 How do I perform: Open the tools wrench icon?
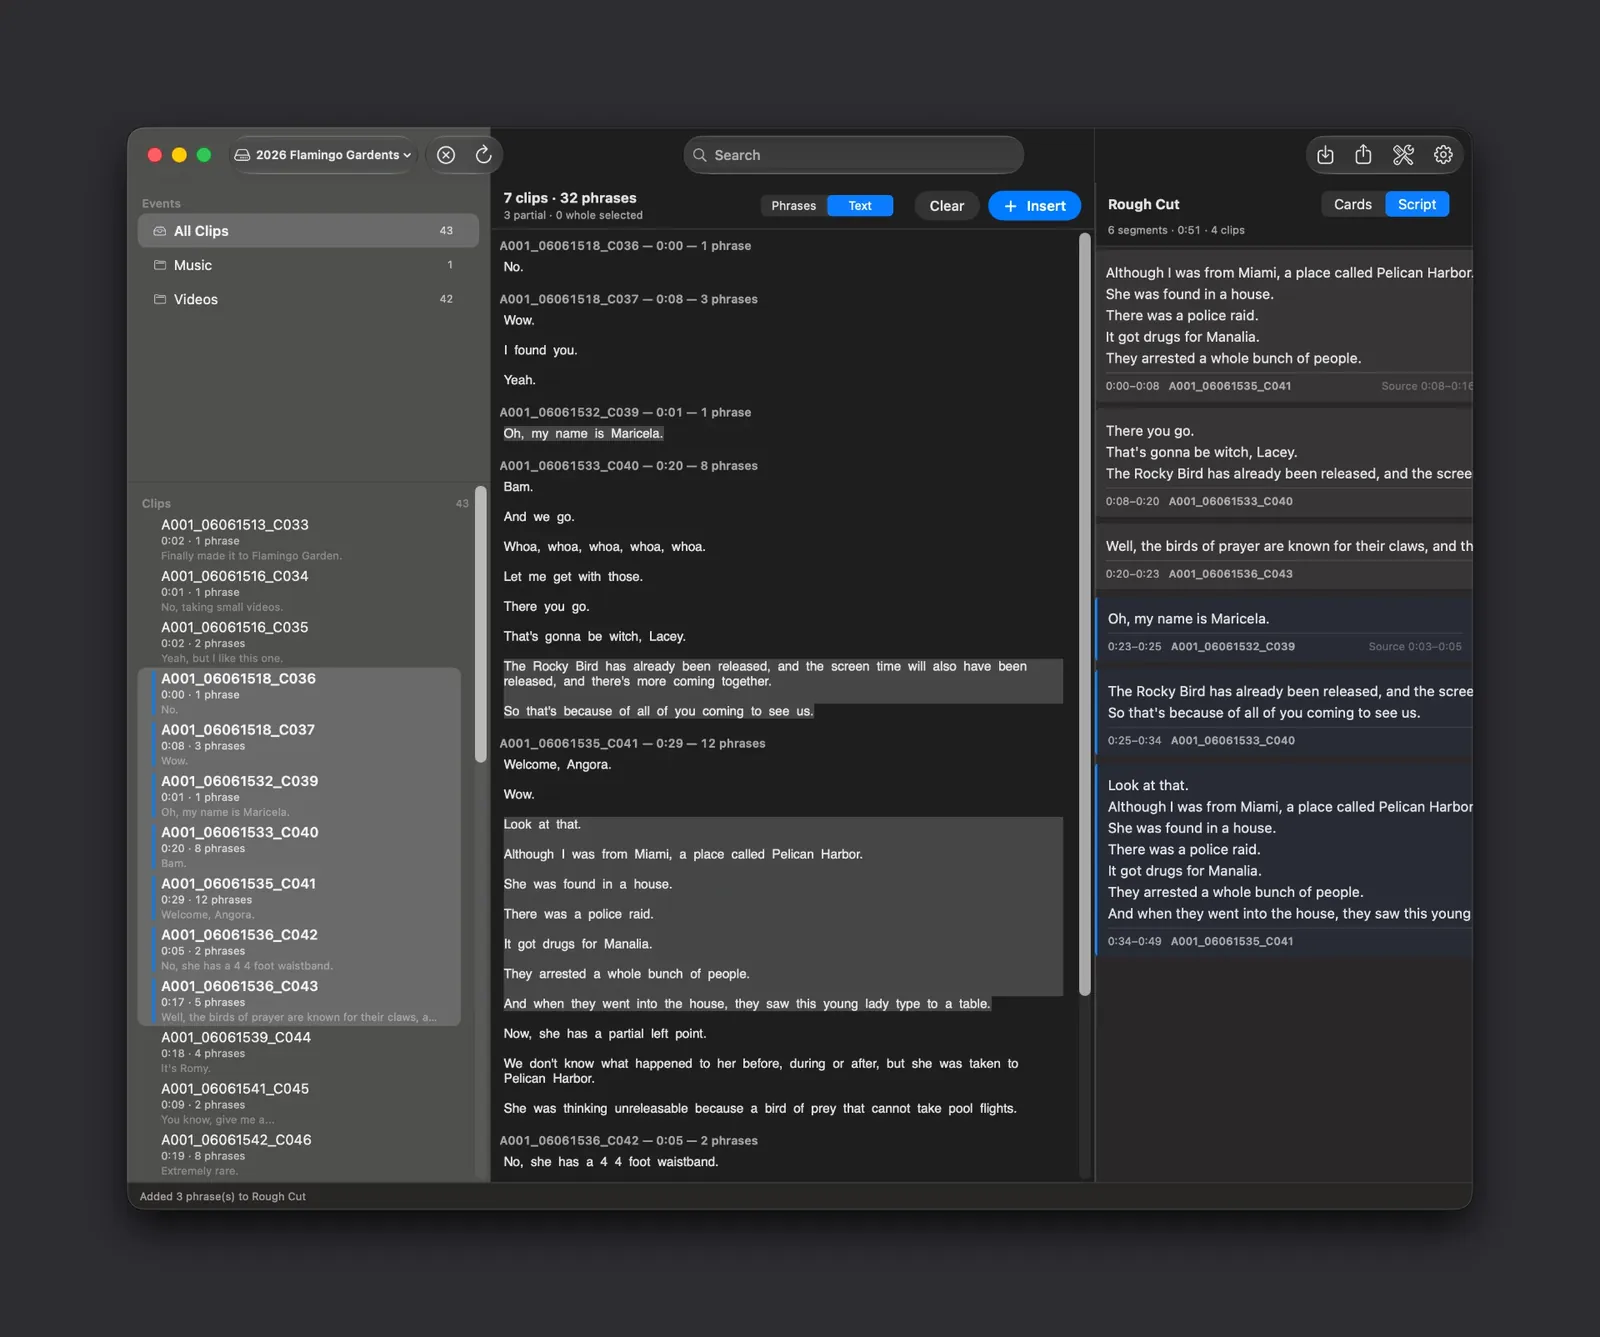click(x=1403, y=155)
